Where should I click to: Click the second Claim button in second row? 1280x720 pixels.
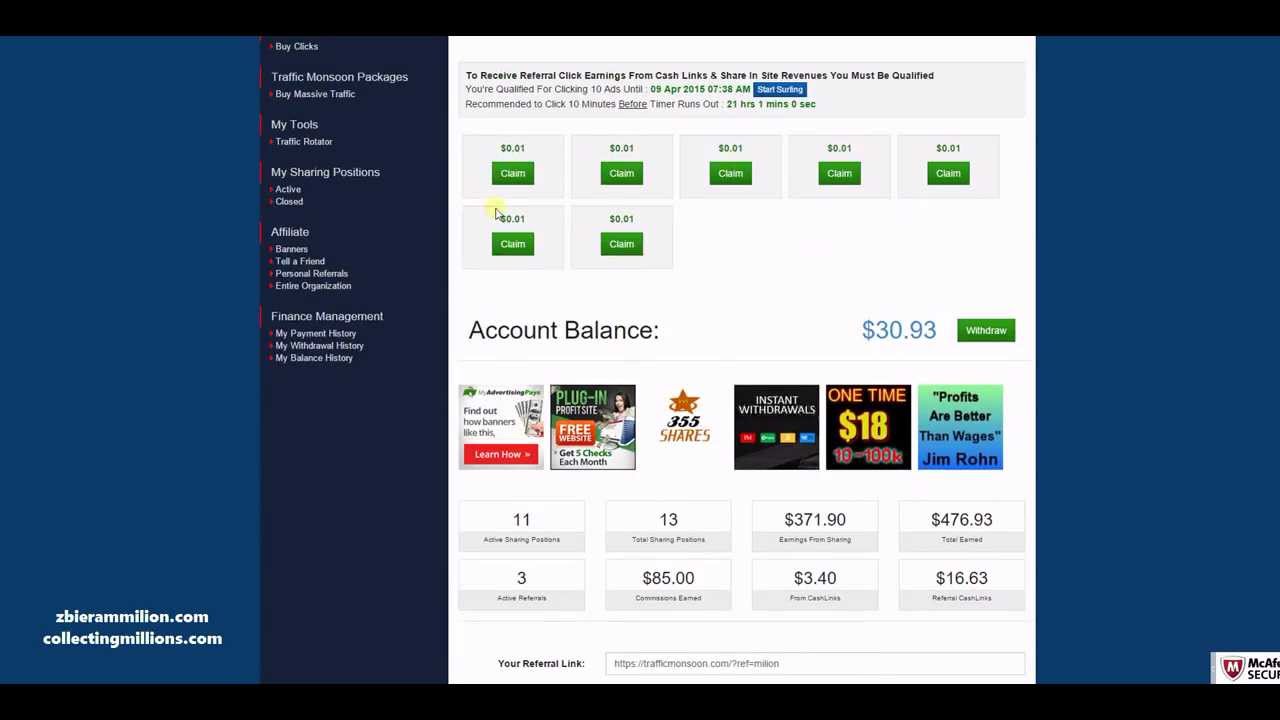pyautogui.click(x=621, y=244)
